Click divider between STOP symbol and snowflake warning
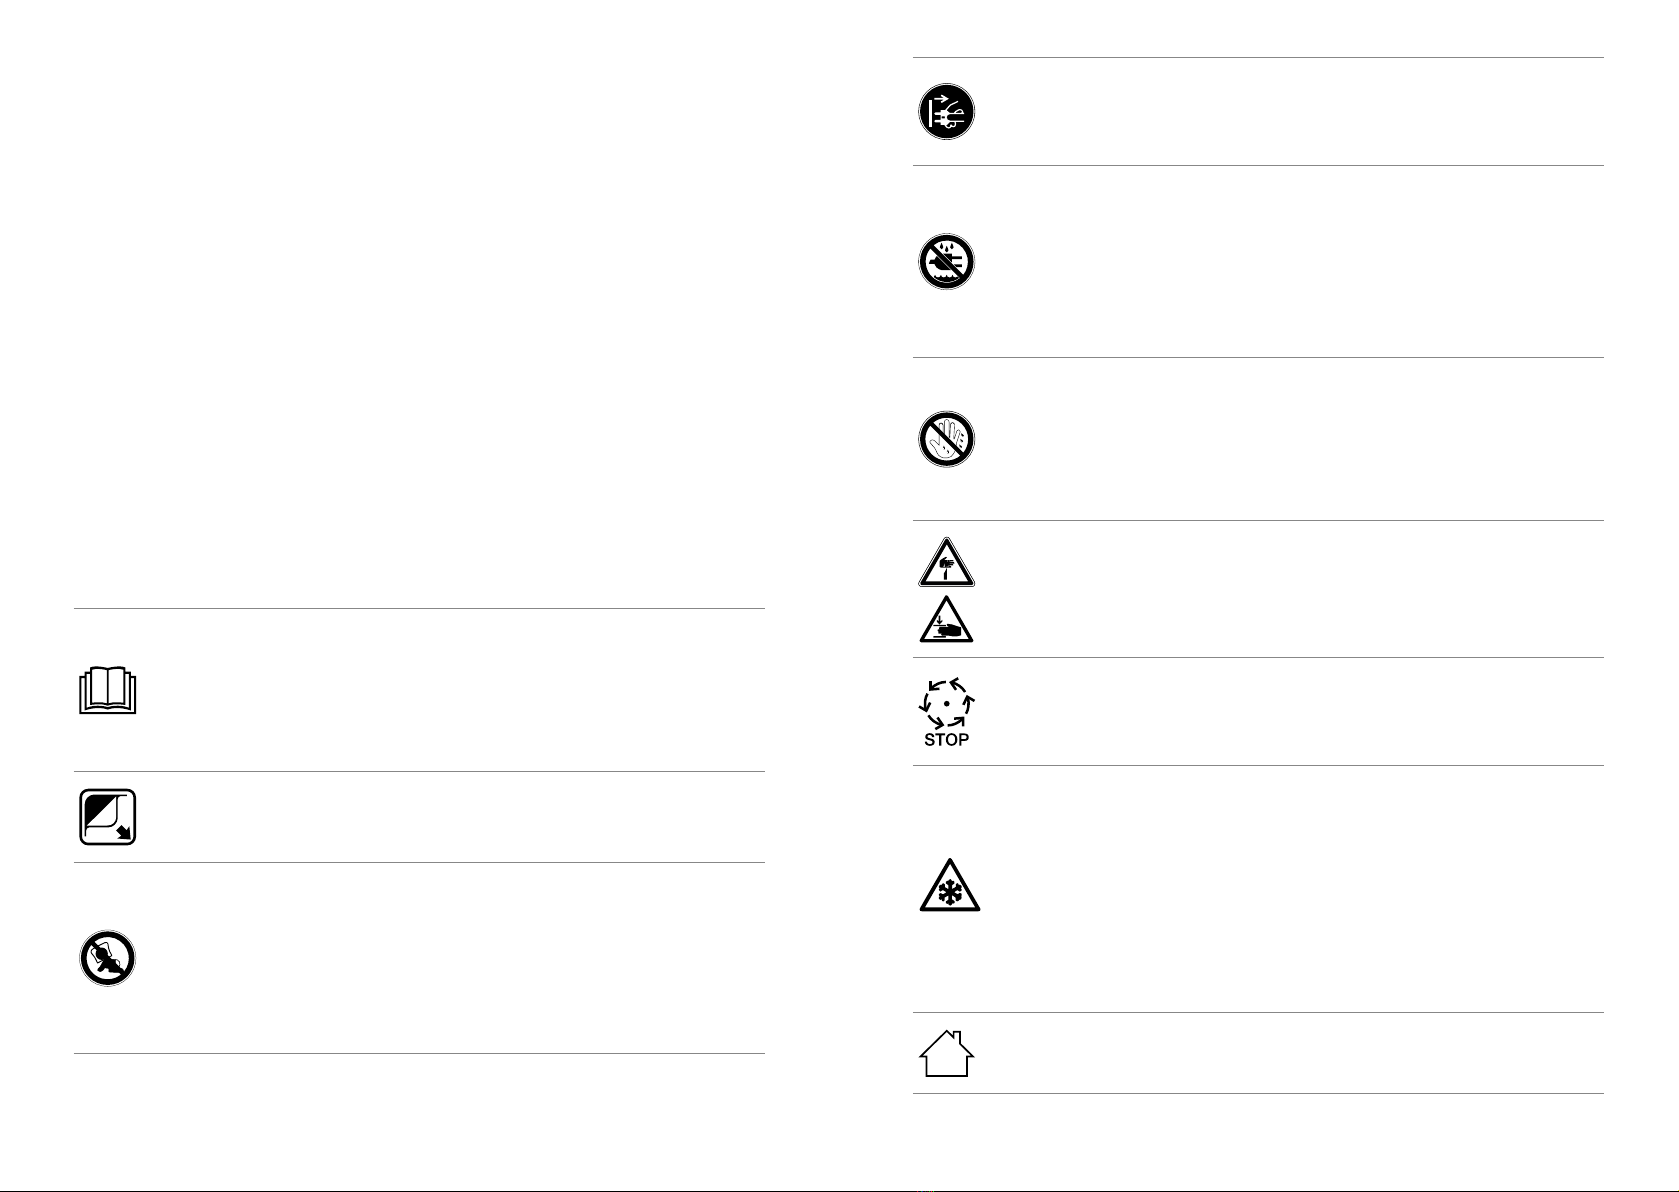 tap(1259, 766)
